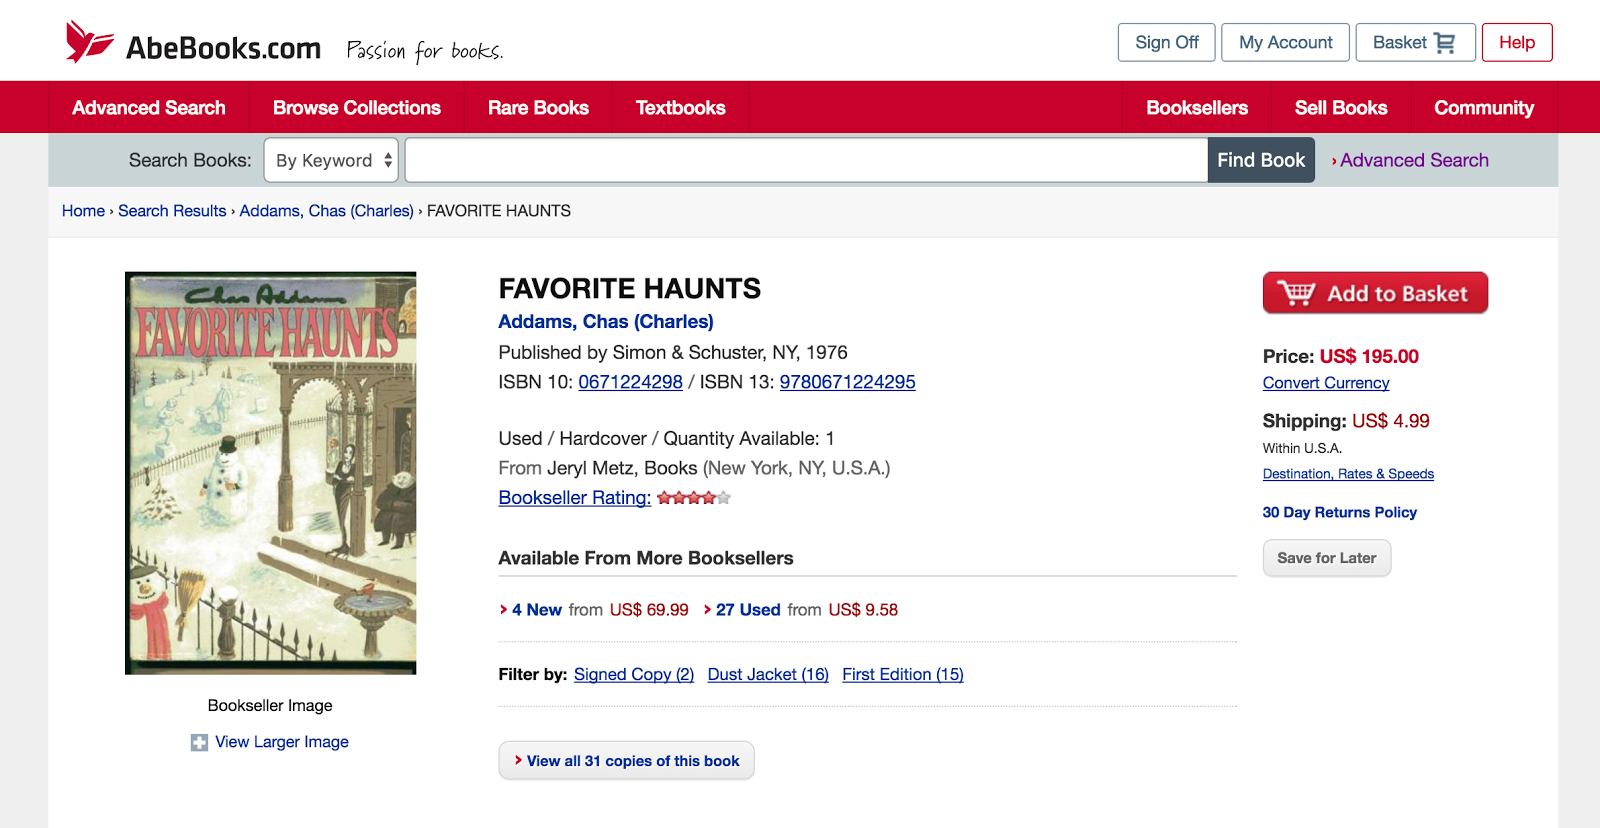Click the AbeBooks bird logo icon
This screenshot has width=1600, height=828.
(88, 42)
